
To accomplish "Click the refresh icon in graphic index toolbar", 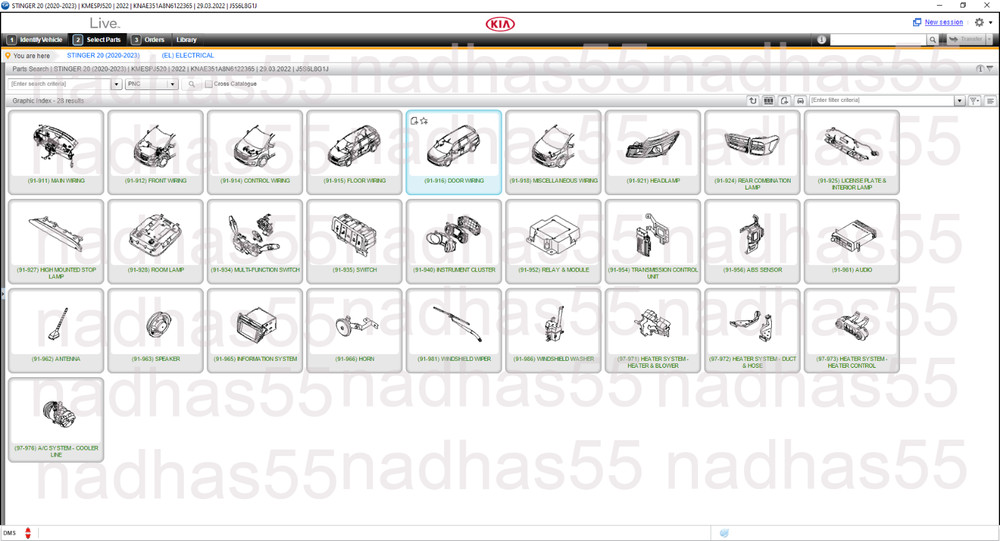I will click(753, 101).
